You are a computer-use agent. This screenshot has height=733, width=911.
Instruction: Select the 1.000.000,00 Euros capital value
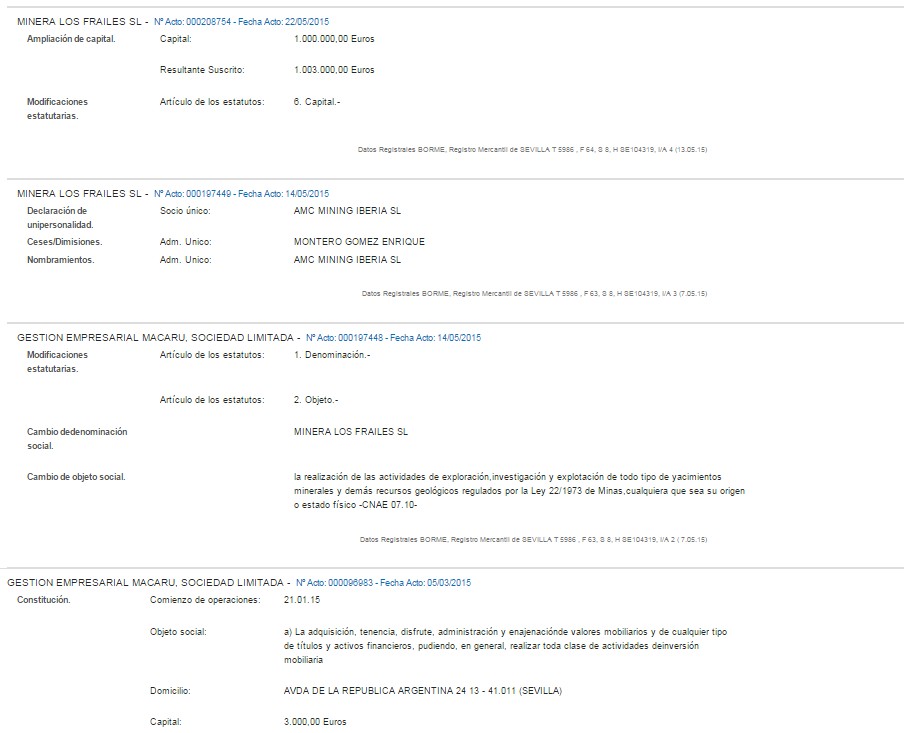coord(335,39)
